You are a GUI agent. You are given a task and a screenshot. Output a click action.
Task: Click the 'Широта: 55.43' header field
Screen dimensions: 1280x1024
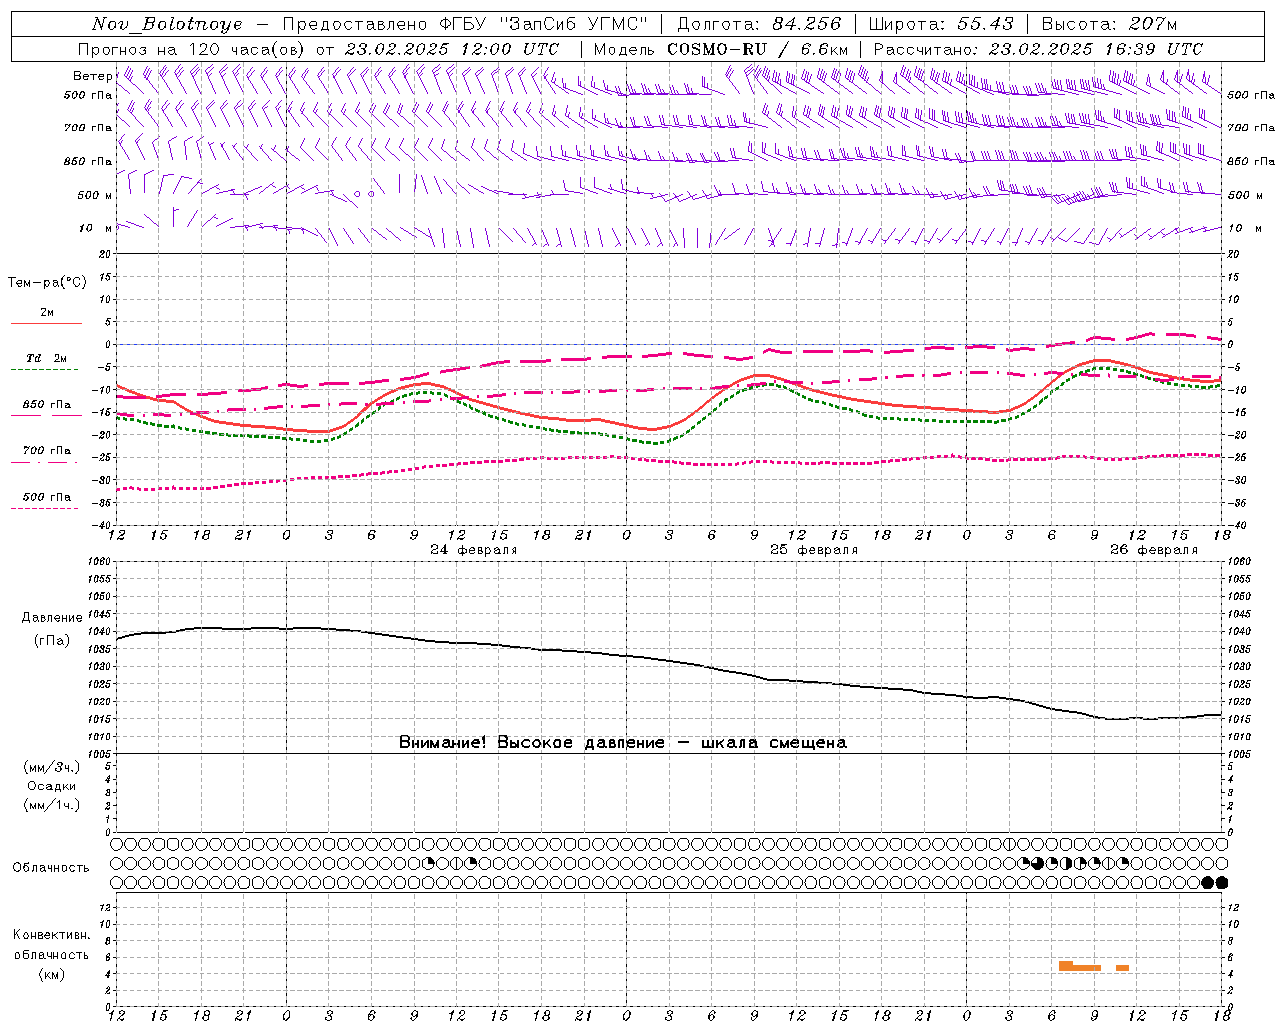pos(941,24)
